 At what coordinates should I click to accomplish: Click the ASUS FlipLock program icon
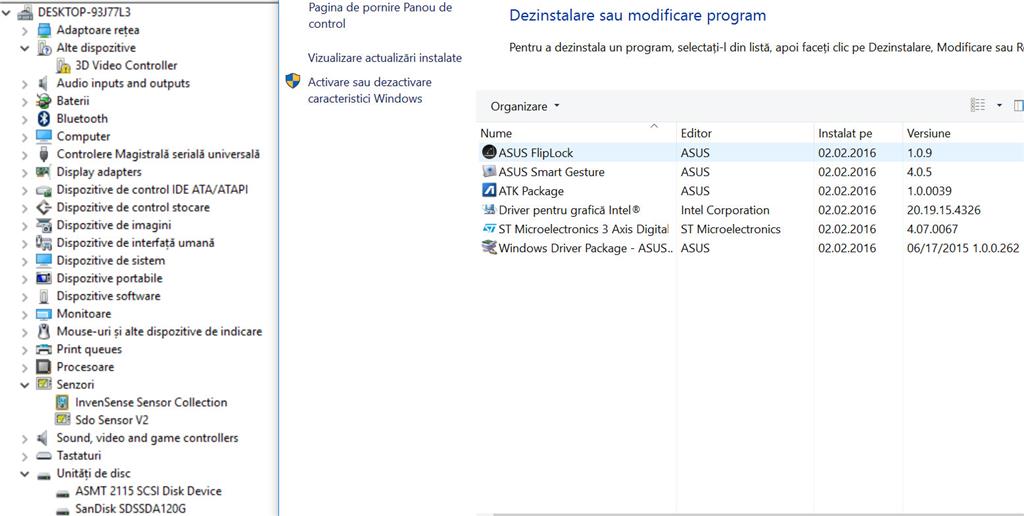489,152
